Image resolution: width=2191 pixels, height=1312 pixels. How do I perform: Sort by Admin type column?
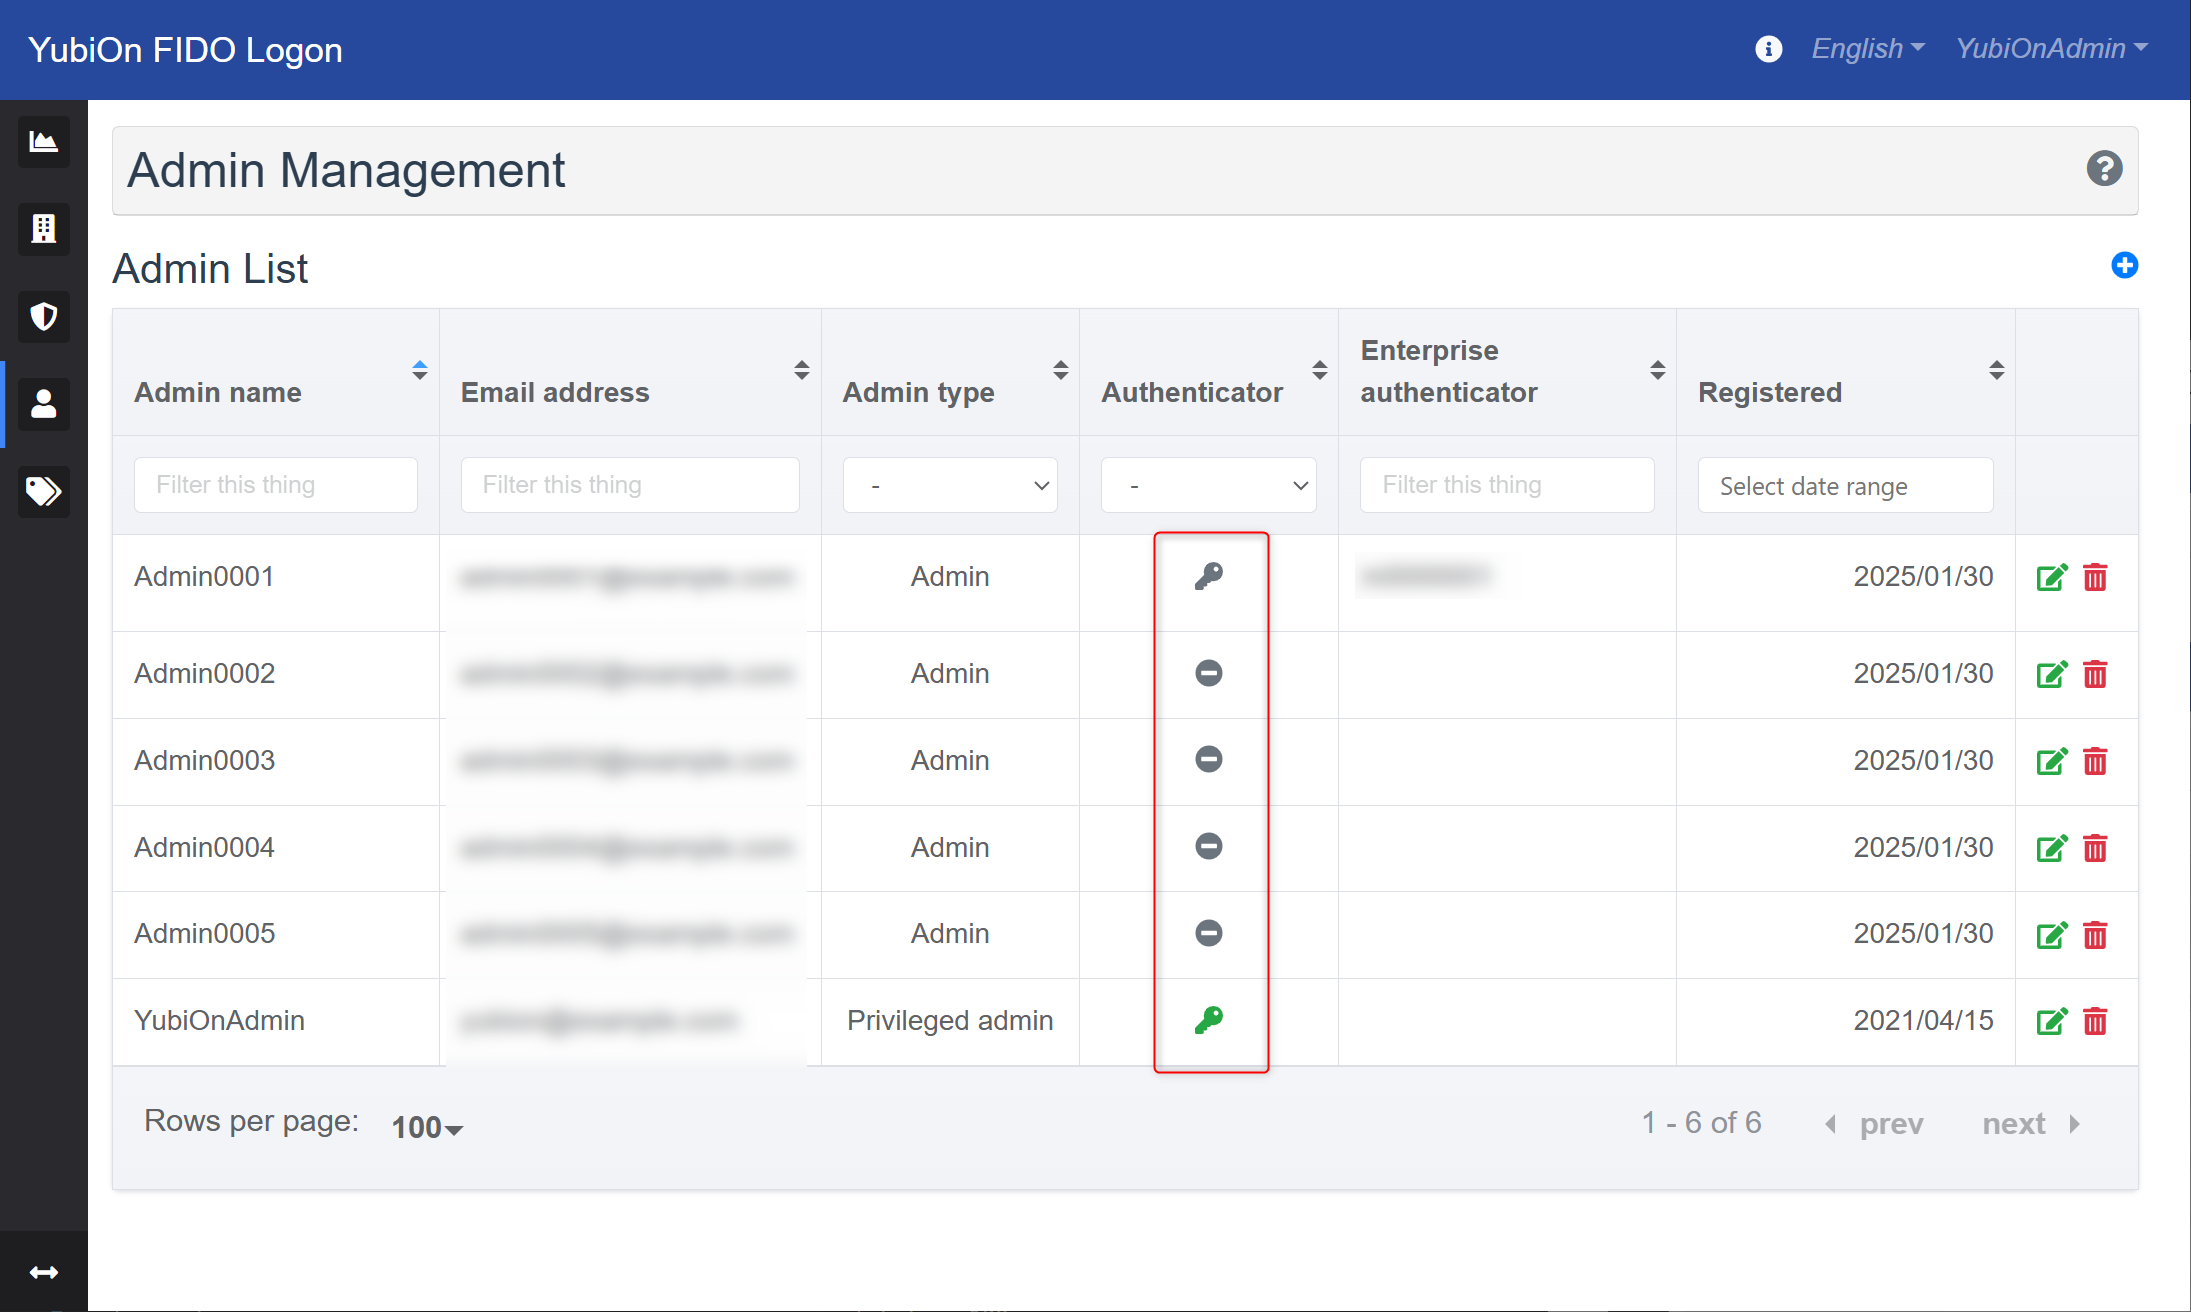pos(1061,370)
